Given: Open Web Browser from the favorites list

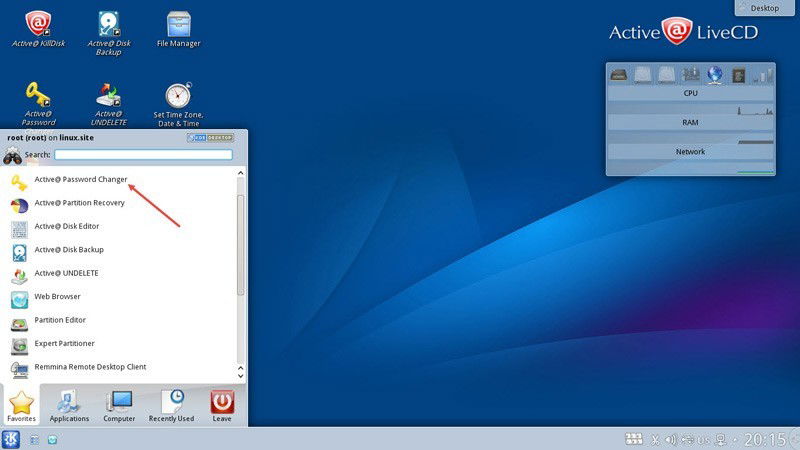Looking at the screenshot, I should 120,297.
